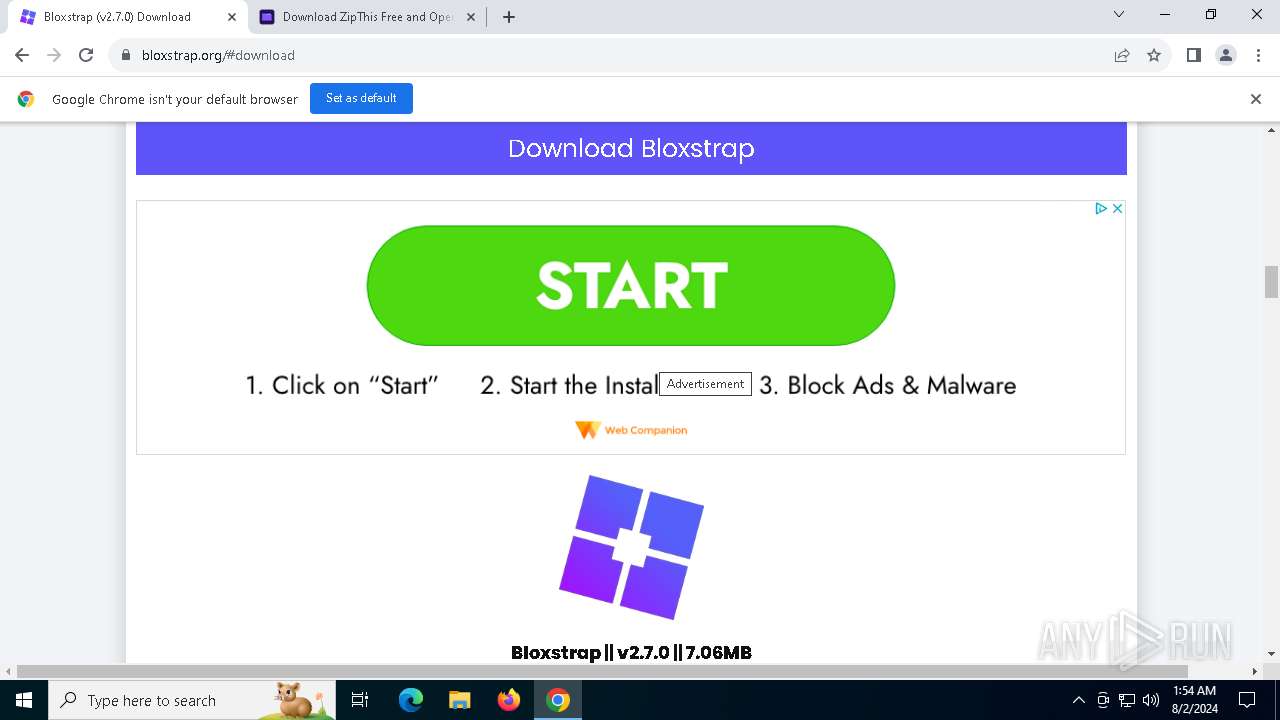Click the Web Companion logo in the ad
This screenshot has width=1280, height=720.
(x=631, y=430)
